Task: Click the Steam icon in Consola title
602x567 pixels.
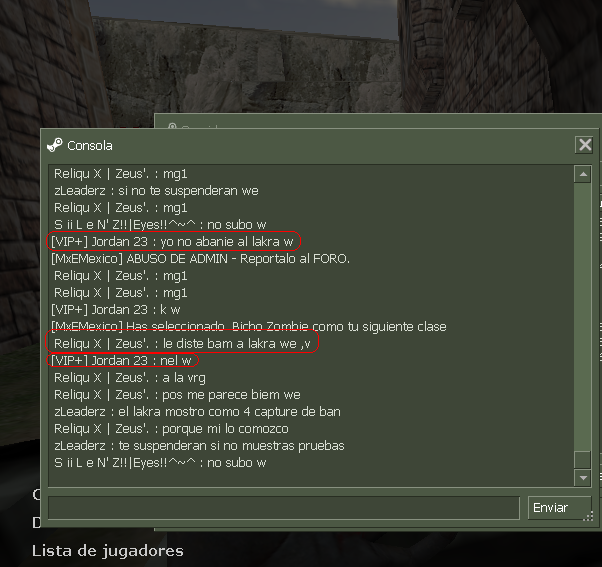Action: tap(55, 145)
